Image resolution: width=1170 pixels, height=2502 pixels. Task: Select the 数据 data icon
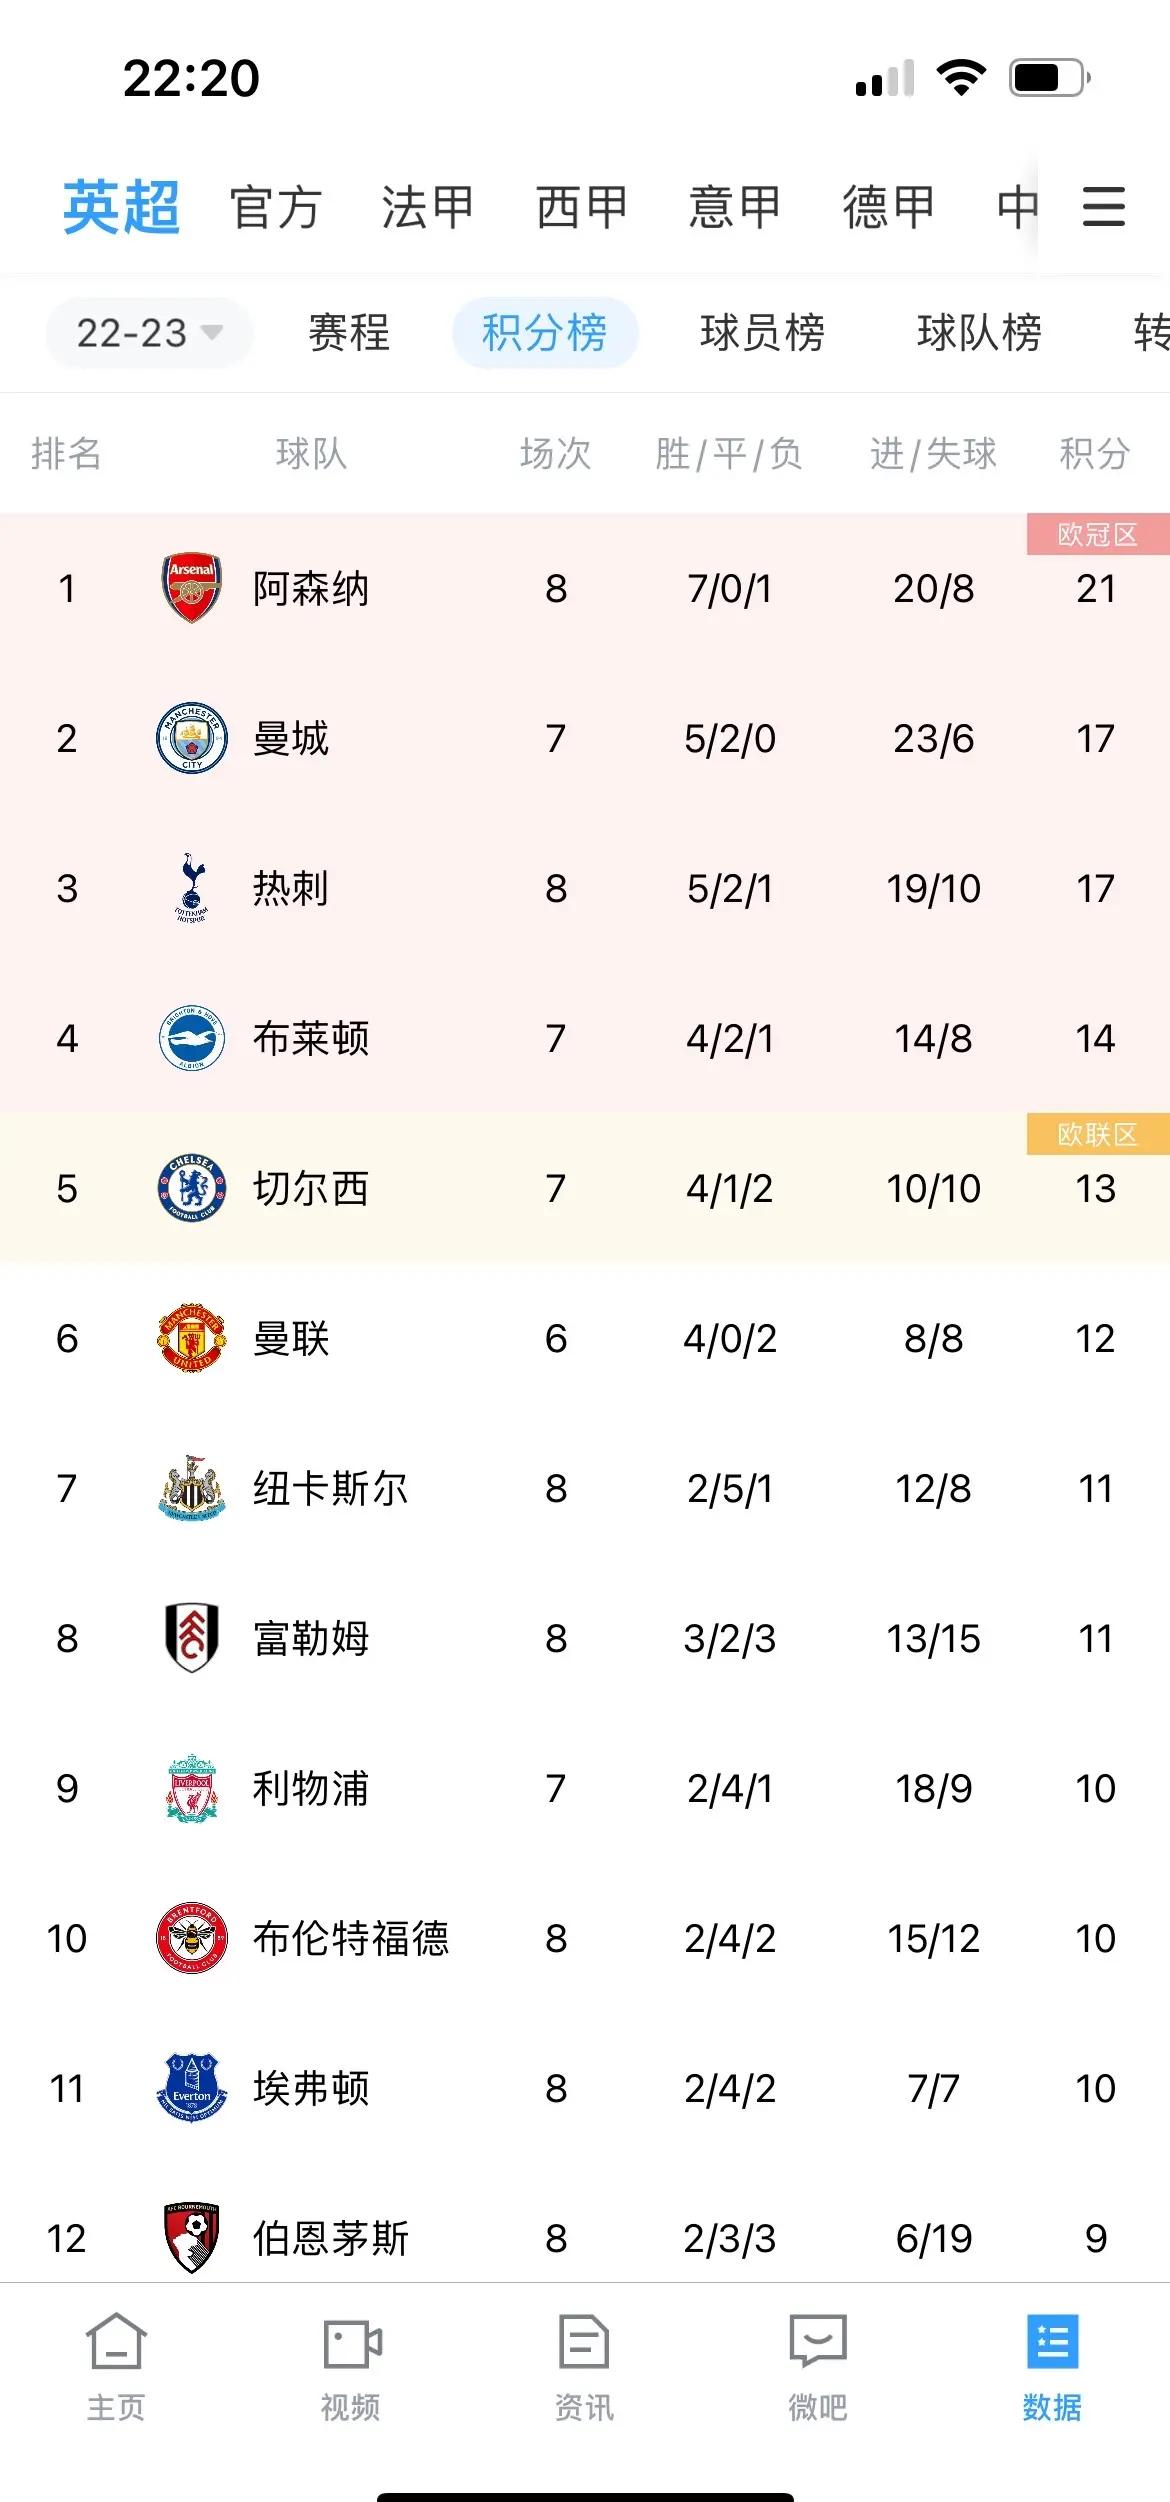(1052, 2342)
